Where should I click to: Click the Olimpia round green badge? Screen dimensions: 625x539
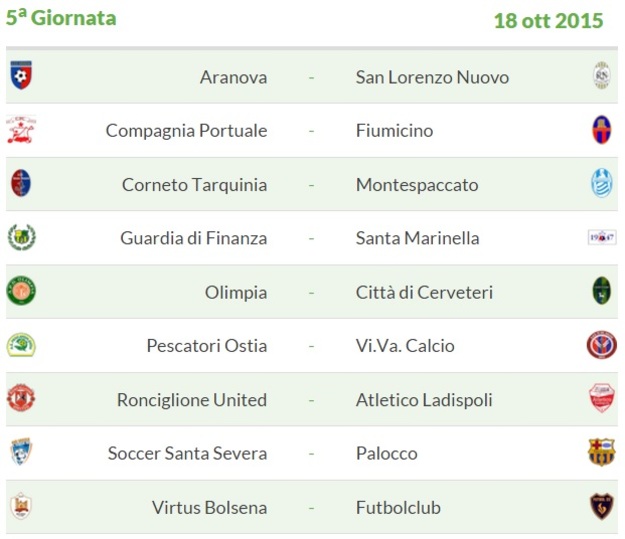21,291
